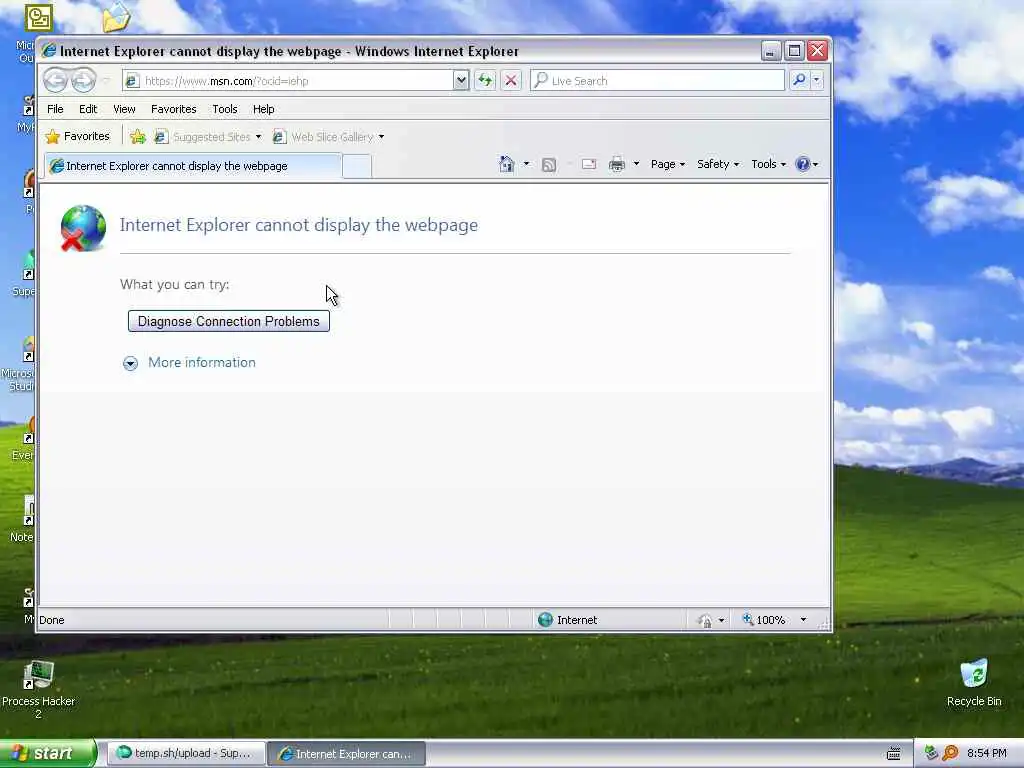The width and height of the screenshot is (1024, 768).
Task: Open a new blank tab
Action: point(357,167)
